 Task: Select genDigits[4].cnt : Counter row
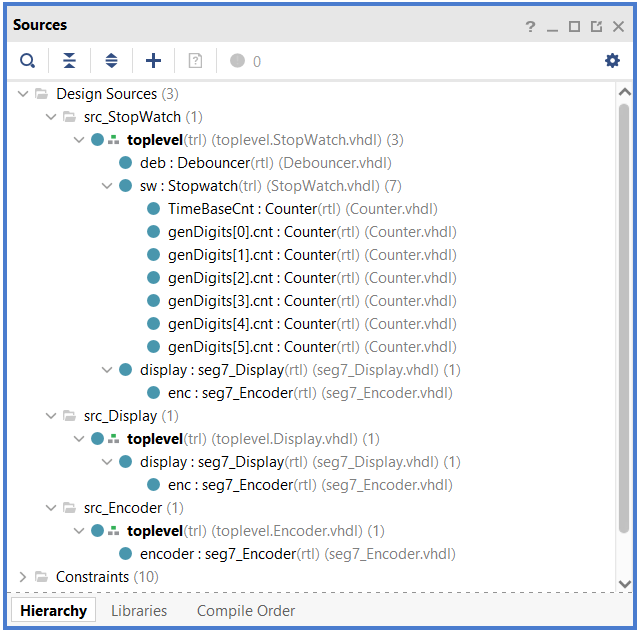(312, 324)
